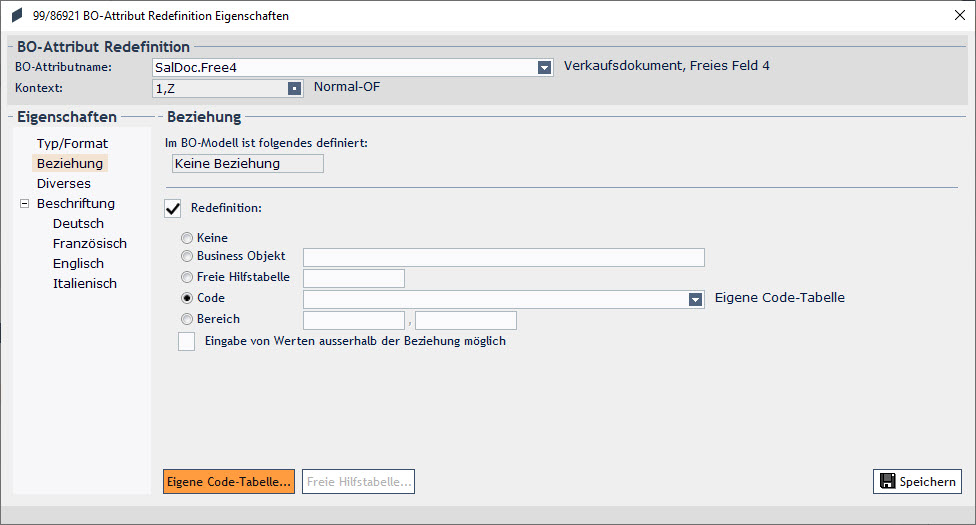This screenshot has width=976, height=525.
Task: Select the Beschriftung tree item
Action: (x=75, y=203)
